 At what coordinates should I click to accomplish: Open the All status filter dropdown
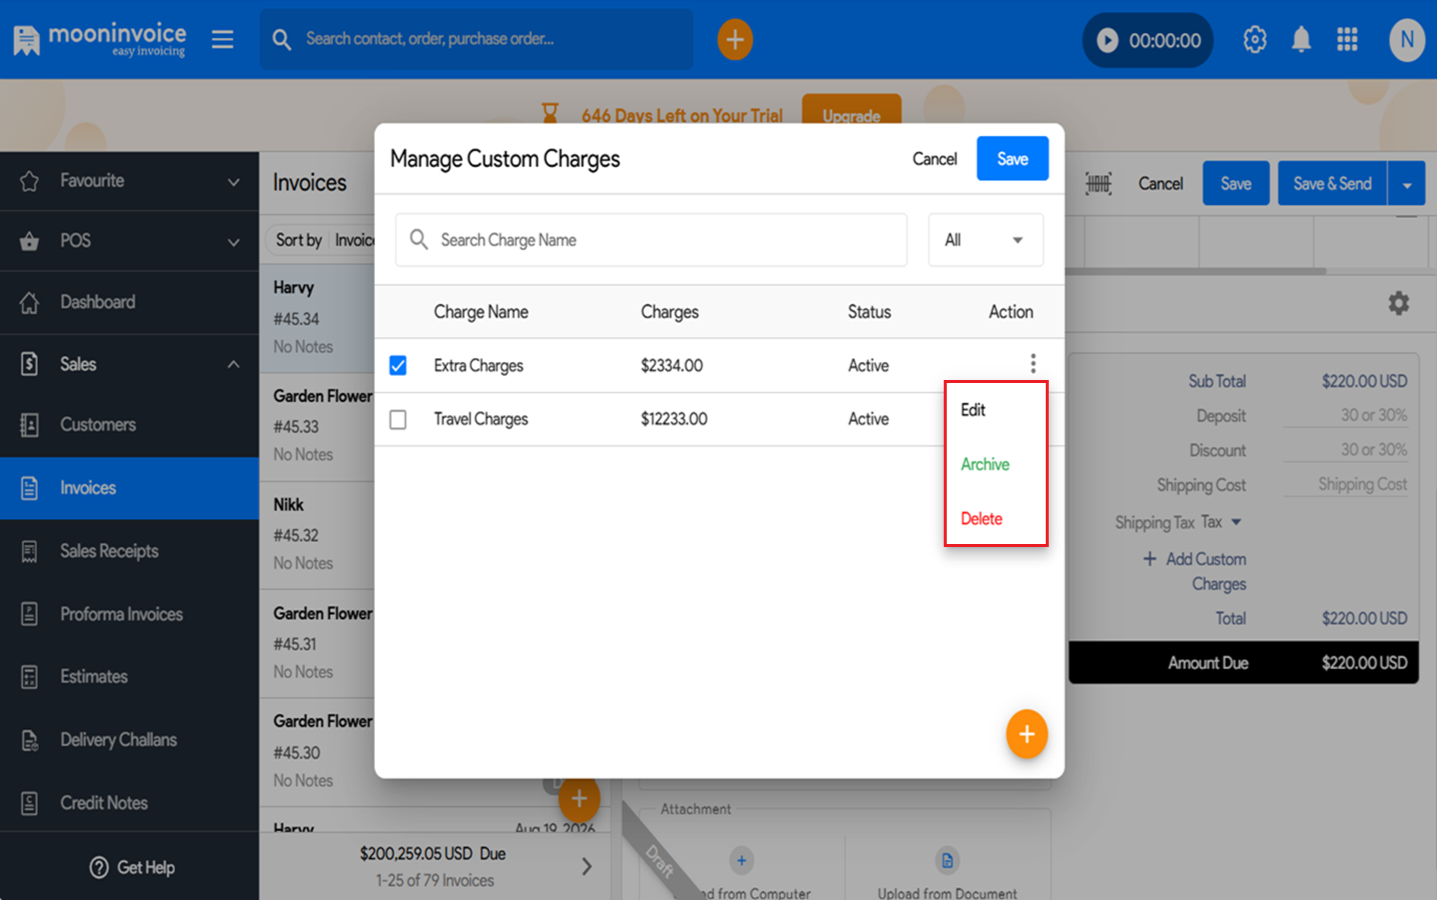(985, 240)
